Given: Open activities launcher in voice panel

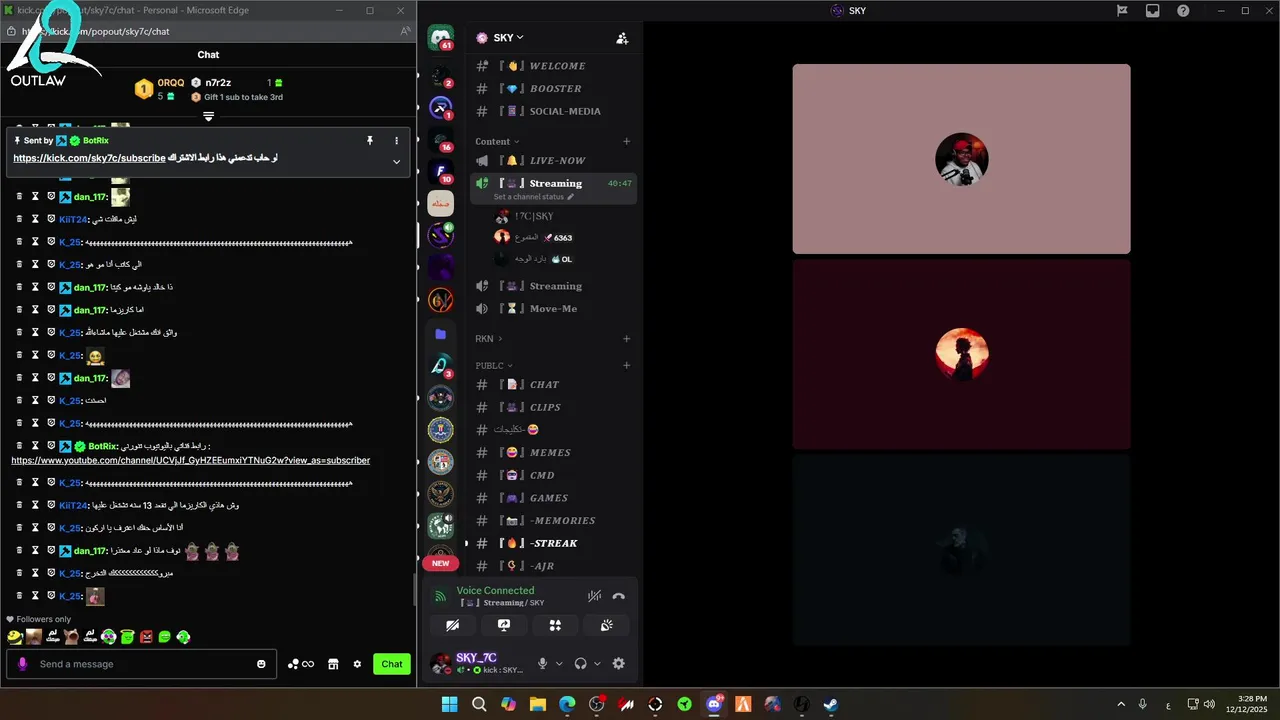Looking at the screenshot, I should point(555,625).
